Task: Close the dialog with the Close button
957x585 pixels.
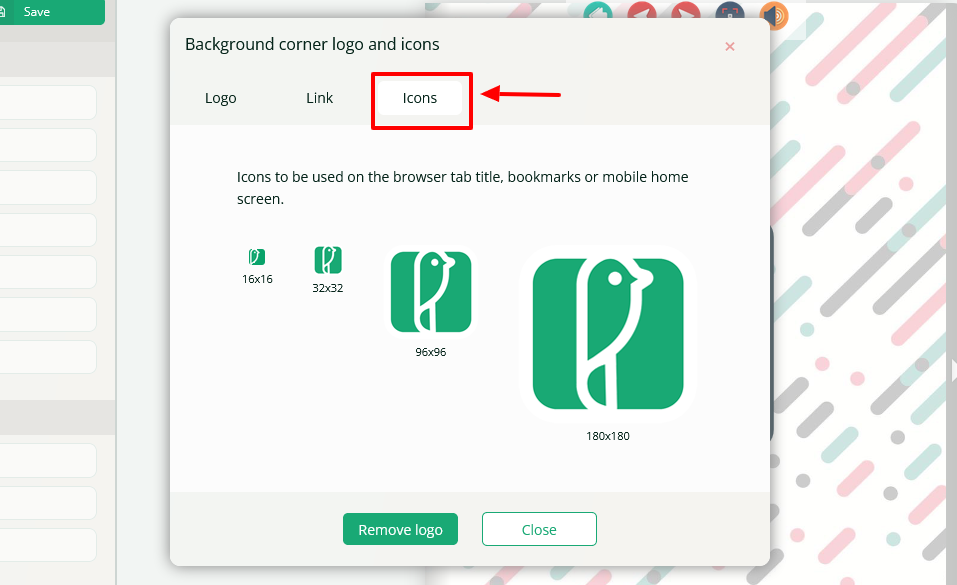Action: 539,529
